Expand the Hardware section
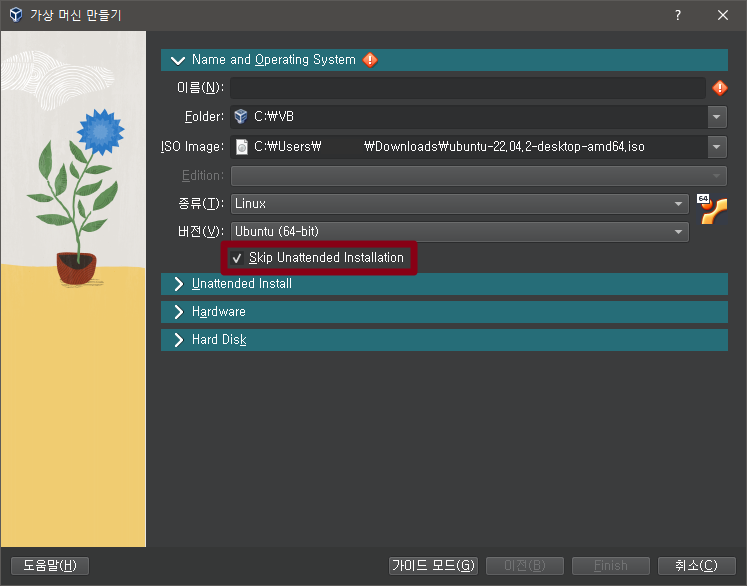747x586 pixels. click(179, 312)
